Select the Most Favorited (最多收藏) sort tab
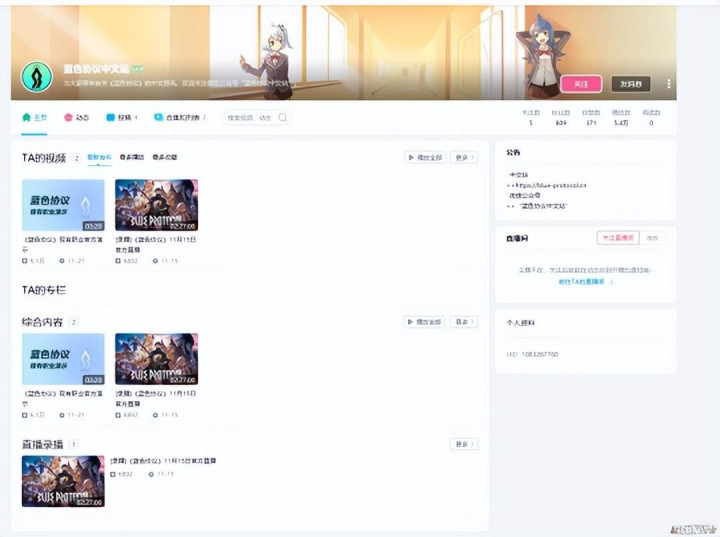 [165, 157]
